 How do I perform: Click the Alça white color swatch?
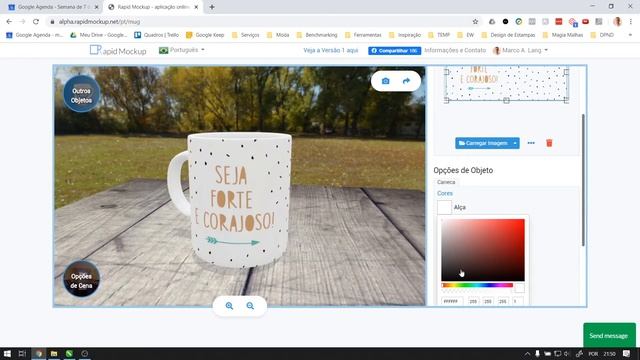pos(444,207)
